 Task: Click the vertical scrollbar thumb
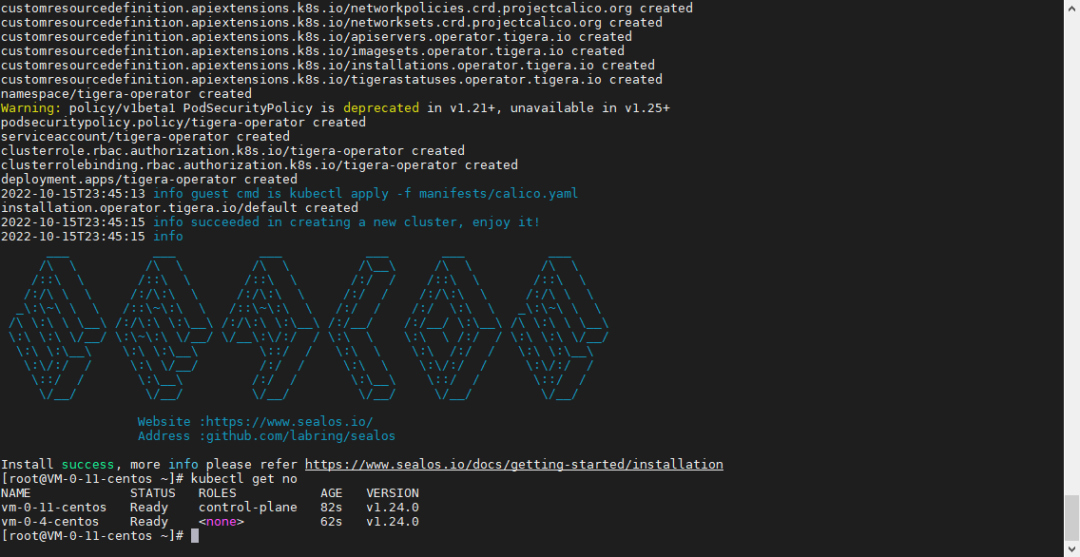click(x=1069, y=515)
